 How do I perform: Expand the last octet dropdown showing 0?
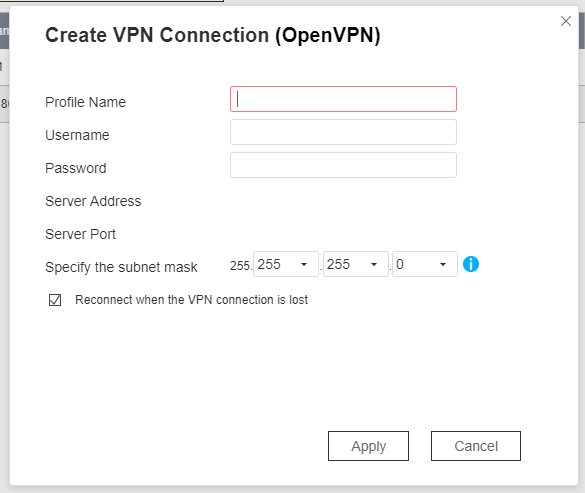point(425,264)
